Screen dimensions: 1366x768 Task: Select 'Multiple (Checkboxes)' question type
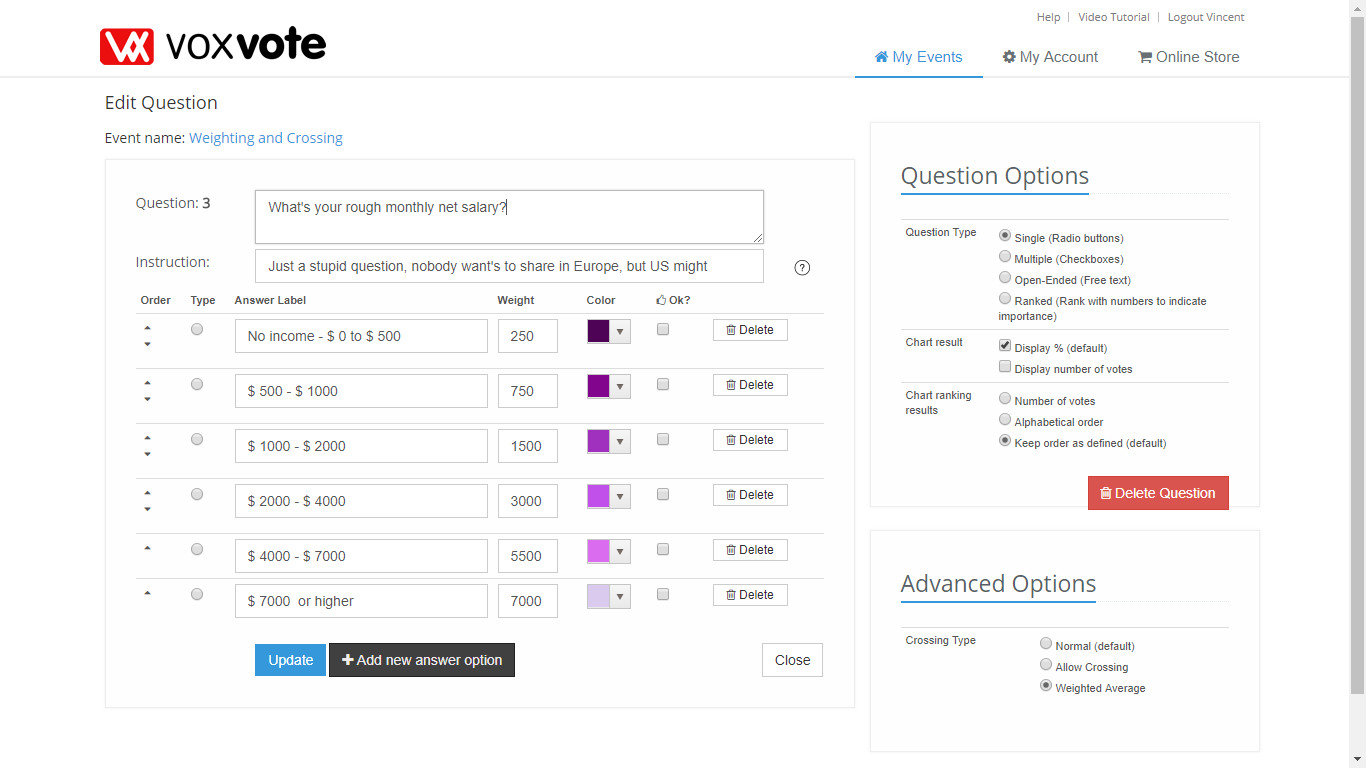(x=1005, y=257)
